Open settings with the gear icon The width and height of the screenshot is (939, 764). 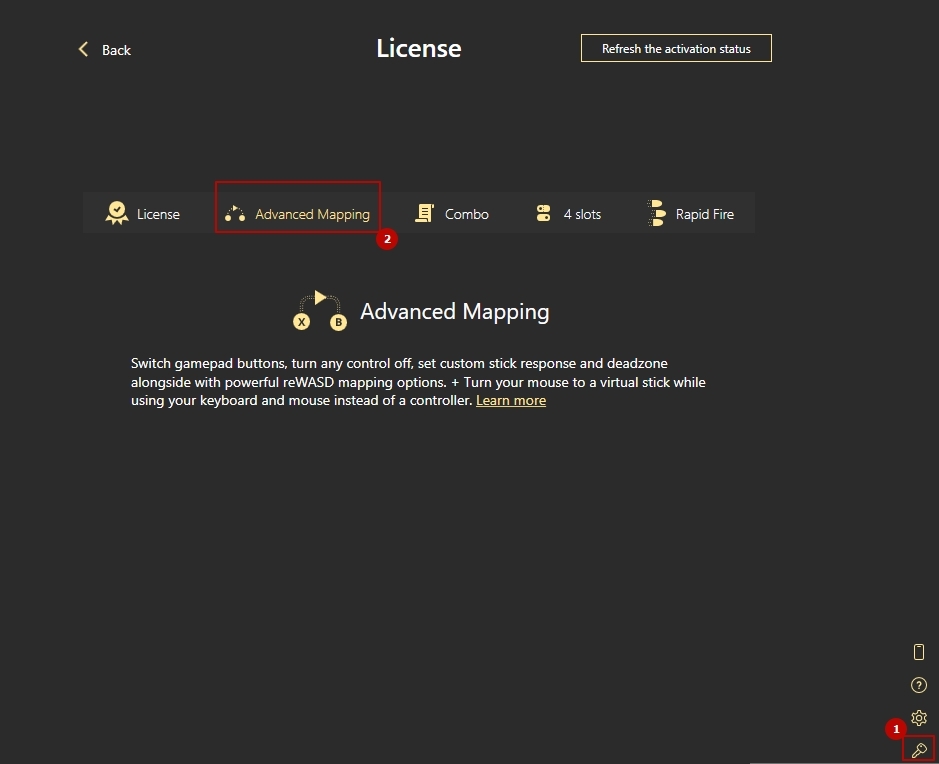[919, 718]
